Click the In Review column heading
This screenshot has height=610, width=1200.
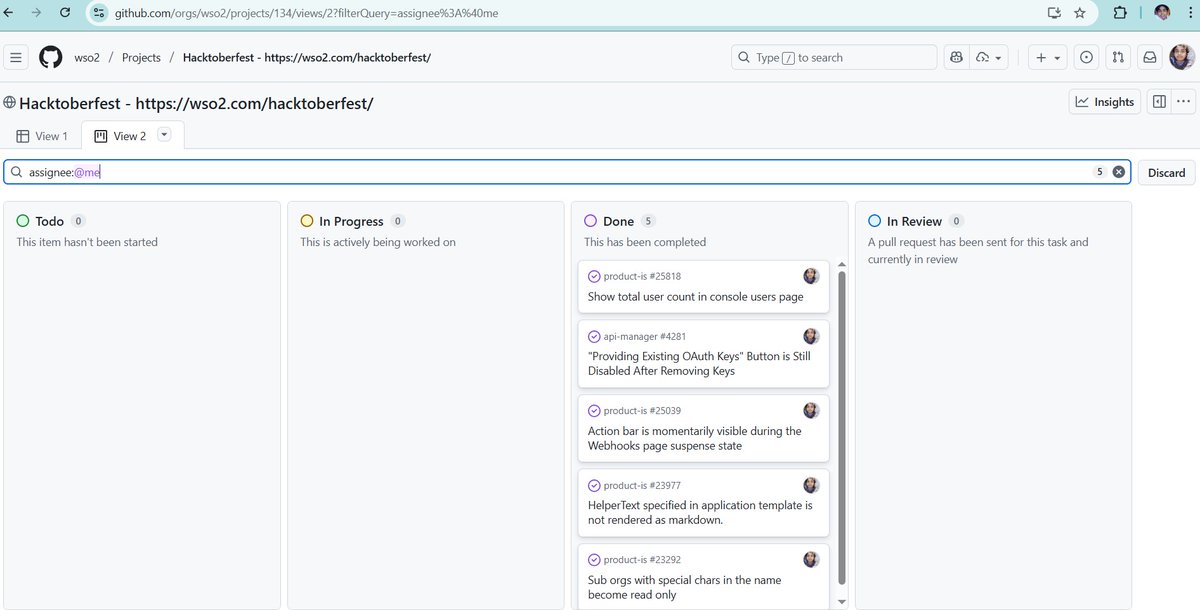click(x=914, y=221)
